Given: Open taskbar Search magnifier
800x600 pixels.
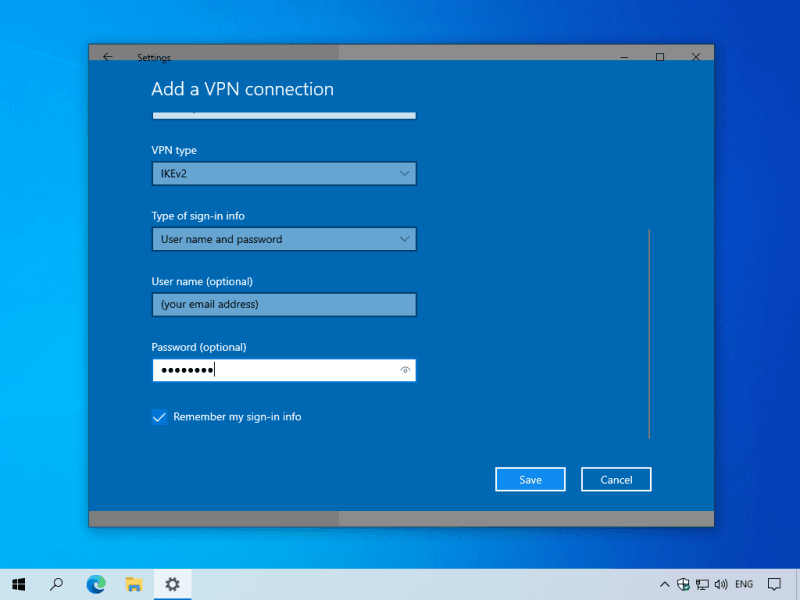Looking at the screenshot, I should click(x=57, y=584).
